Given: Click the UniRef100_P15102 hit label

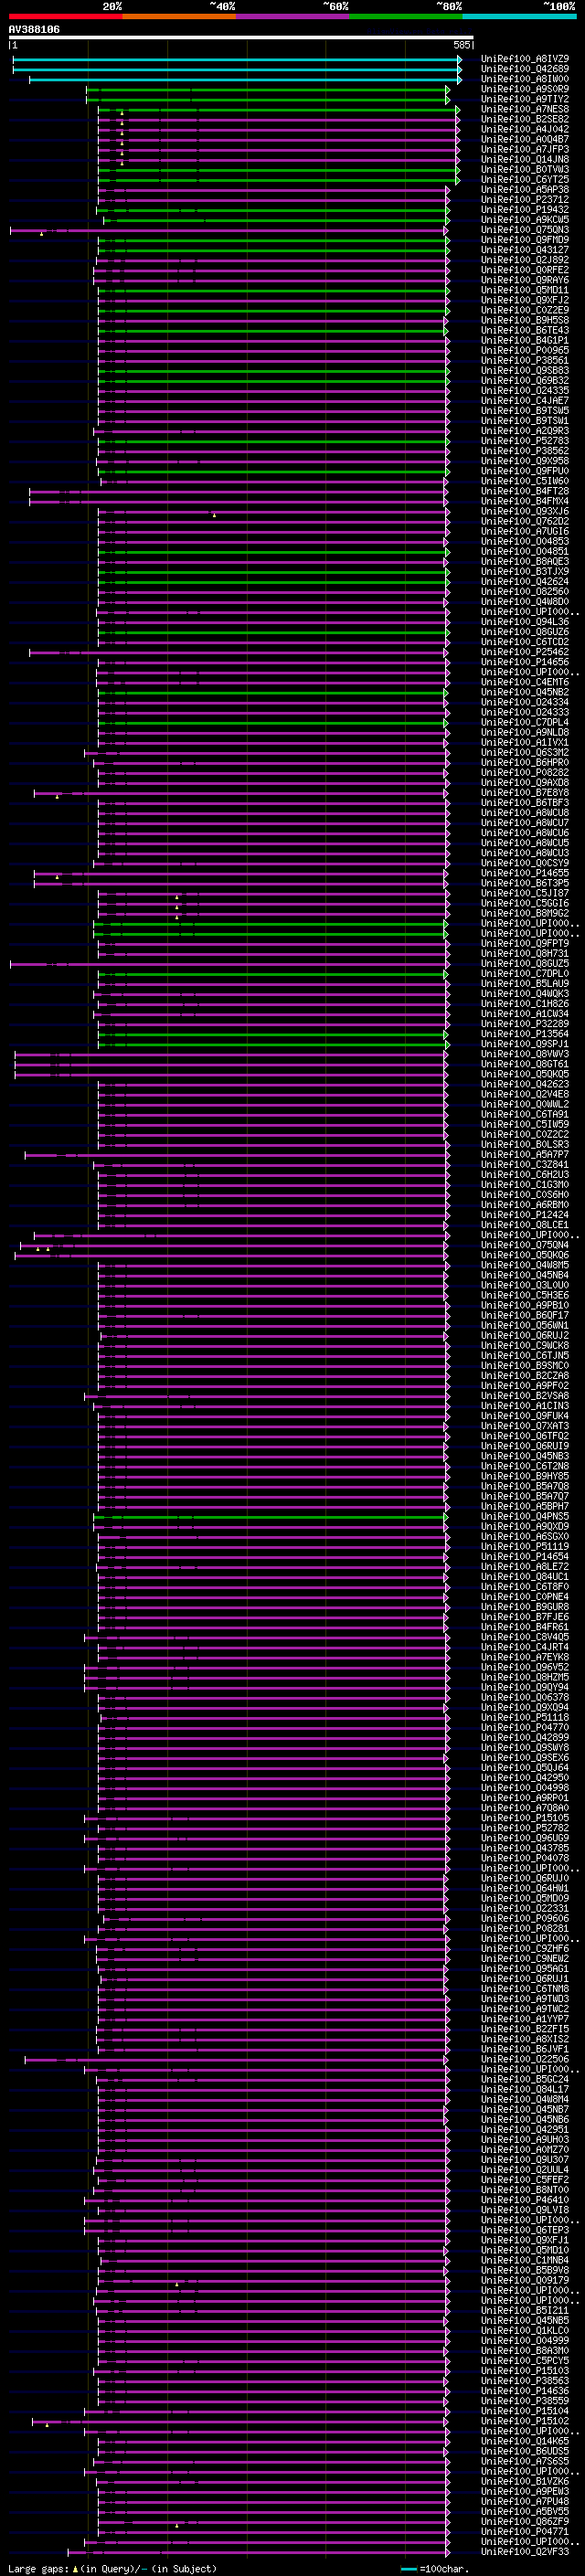Looking at the screenshot, I should (525, 2421).
